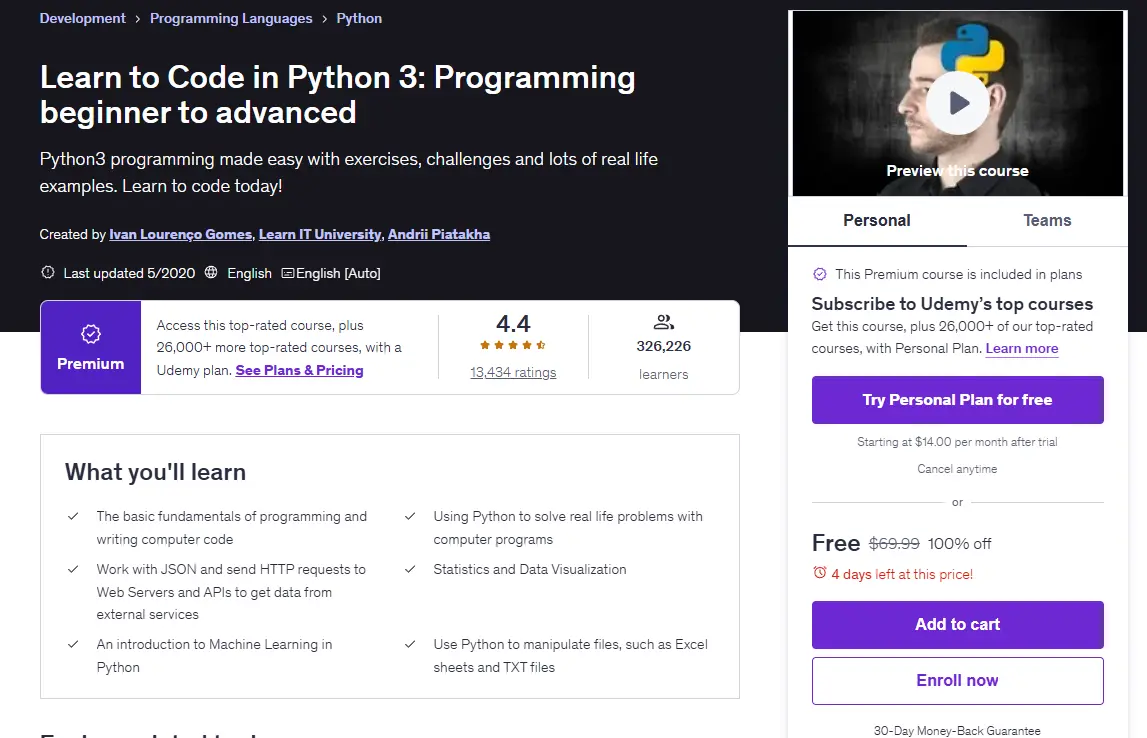Viewport: 1147px width, 738px height.
Task: Click checkmark beside solve real life problems
Action: coord(410,516)
